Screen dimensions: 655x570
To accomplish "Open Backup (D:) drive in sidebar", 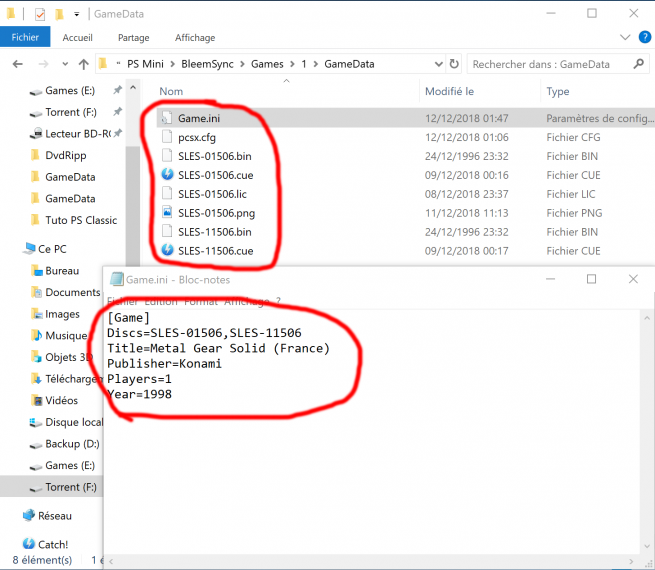I will 72,443.
